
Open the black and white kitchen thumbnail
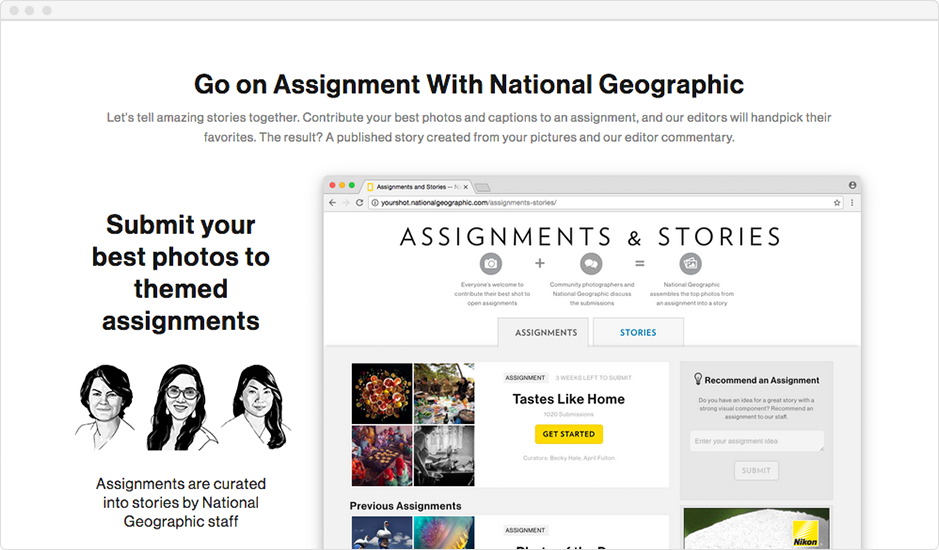tap(444, 455)
